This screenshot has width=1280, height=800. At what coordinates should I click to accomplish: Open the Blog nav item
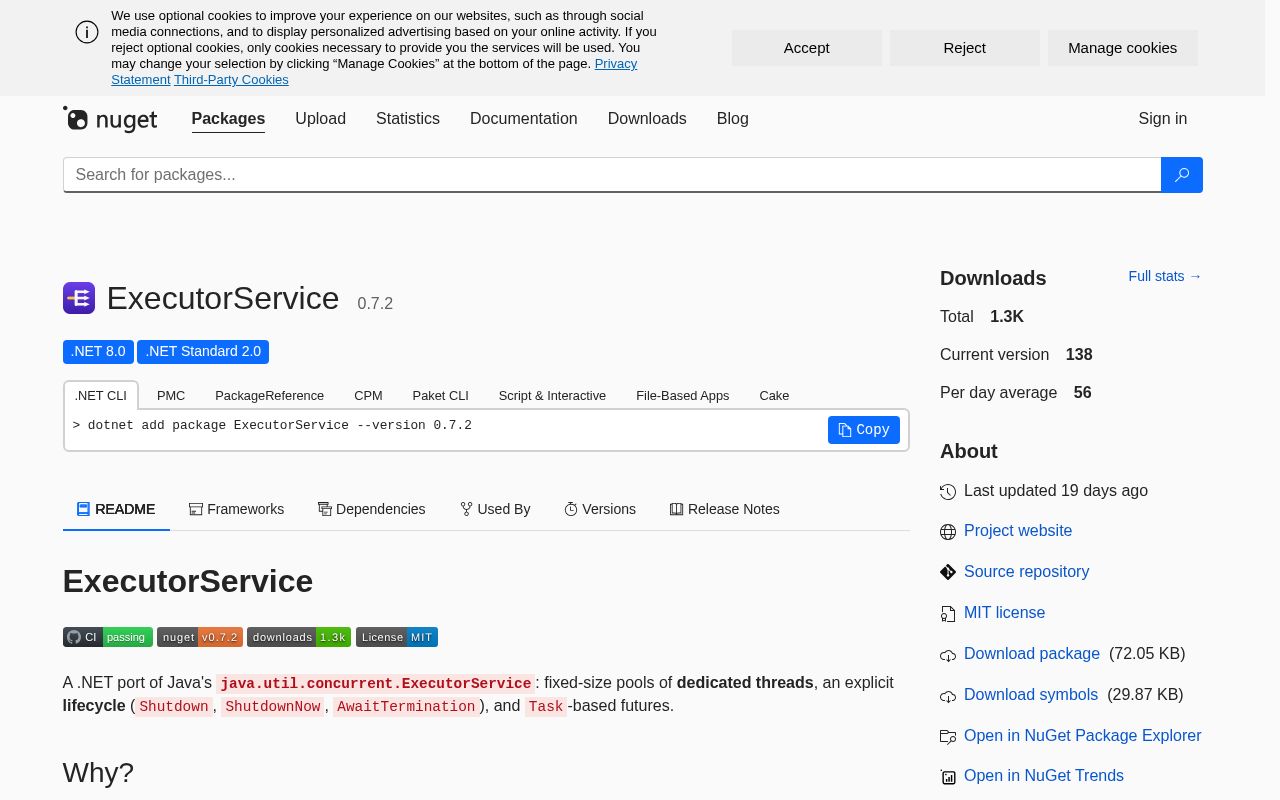(733, 119)
